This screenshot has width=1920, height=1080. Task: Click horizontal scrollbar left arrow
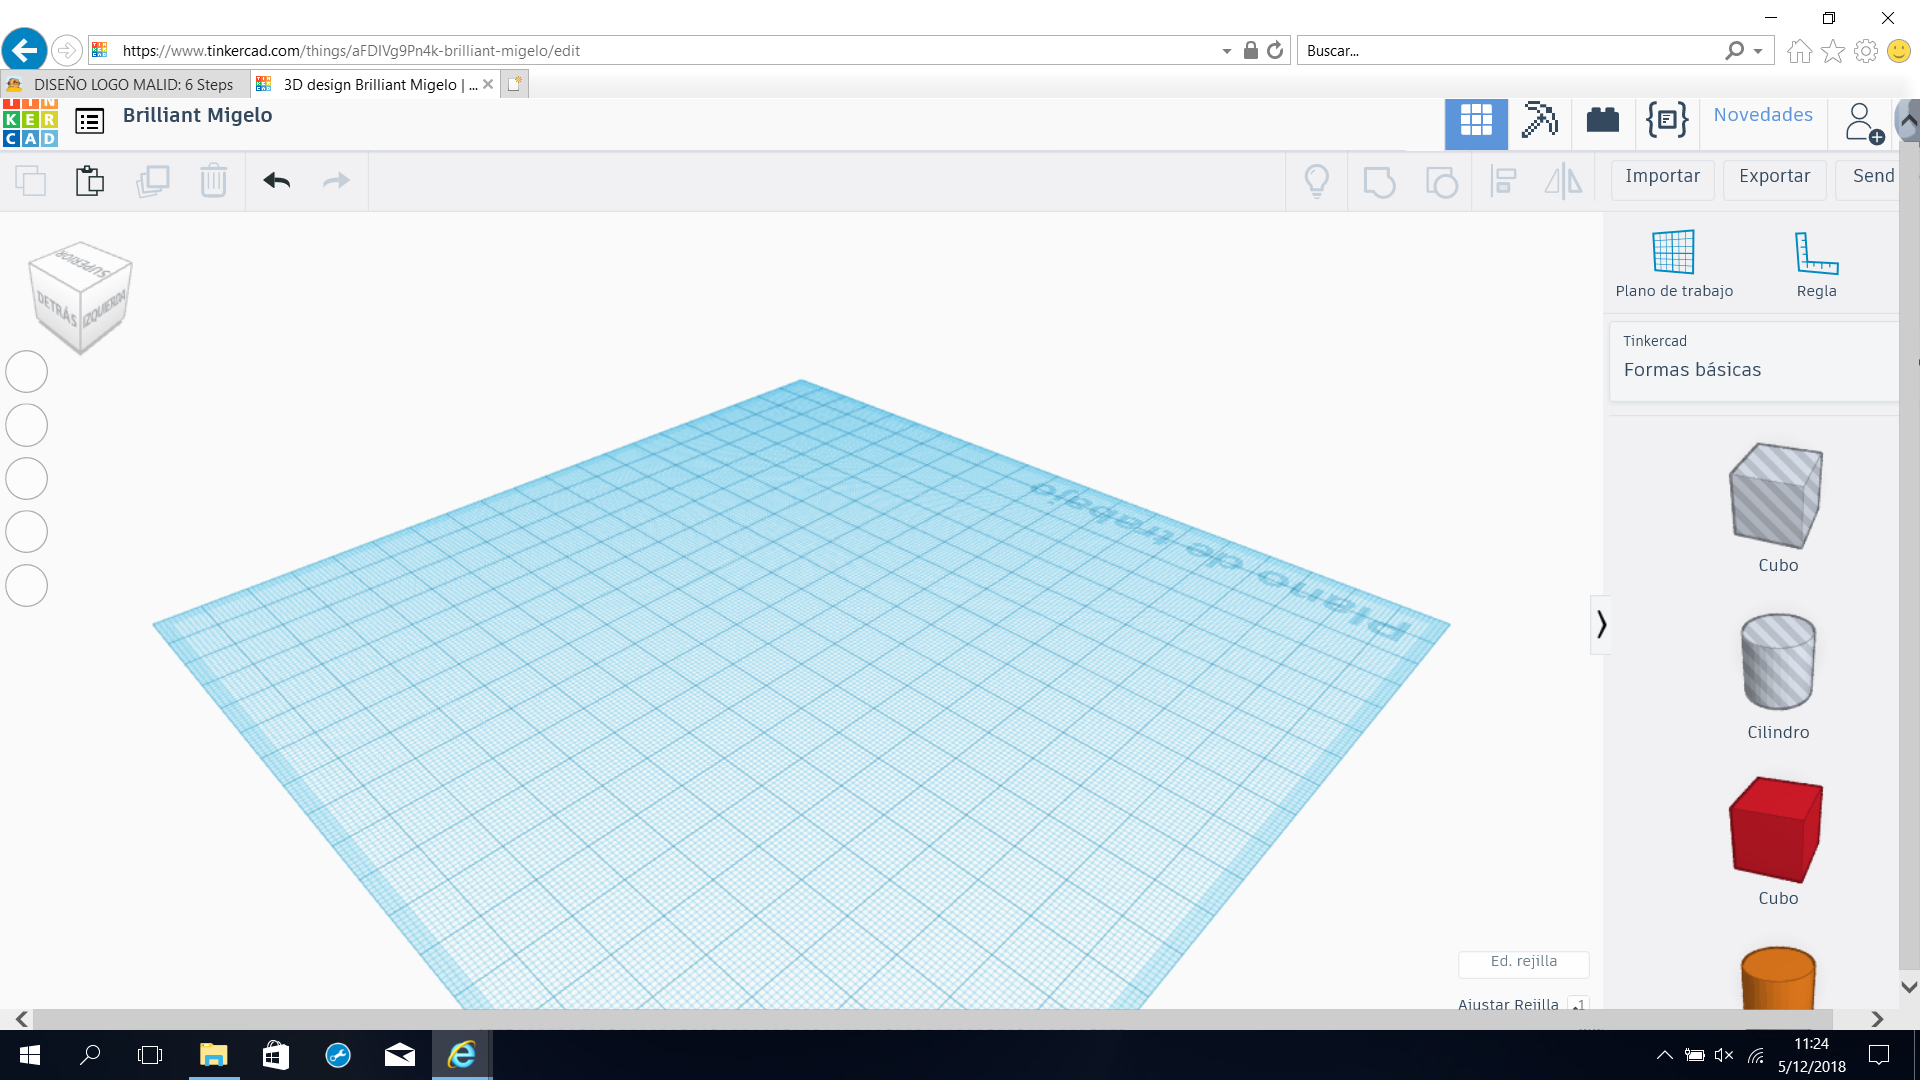[21, 1019]
